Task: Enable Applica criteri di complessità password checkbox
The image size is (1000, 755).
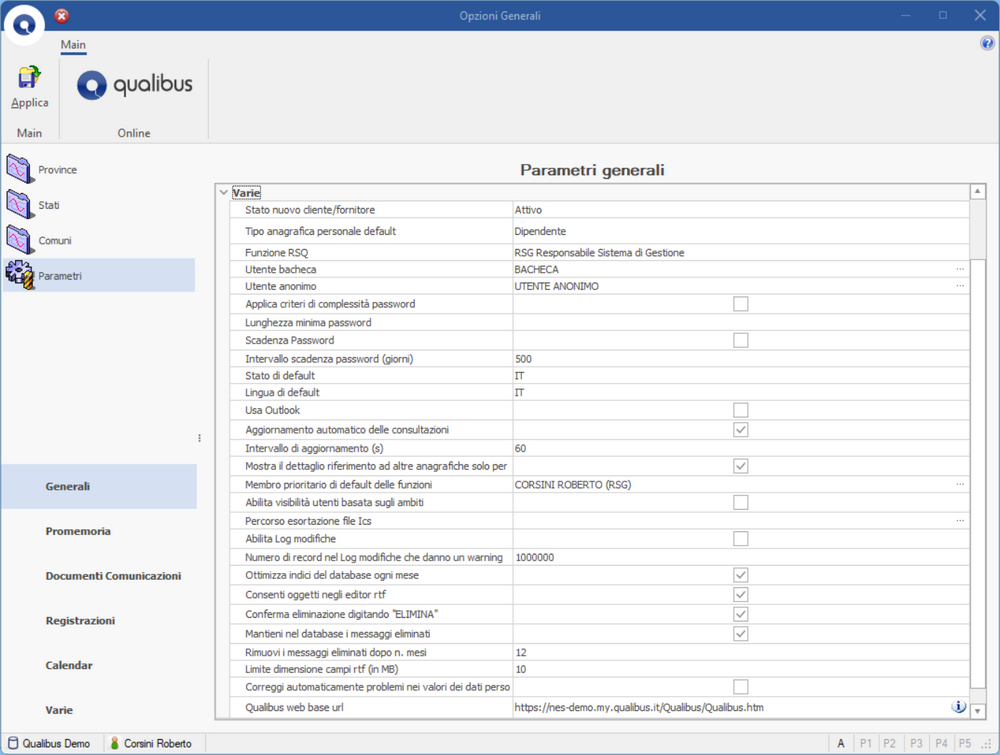Action: point(740,304)
